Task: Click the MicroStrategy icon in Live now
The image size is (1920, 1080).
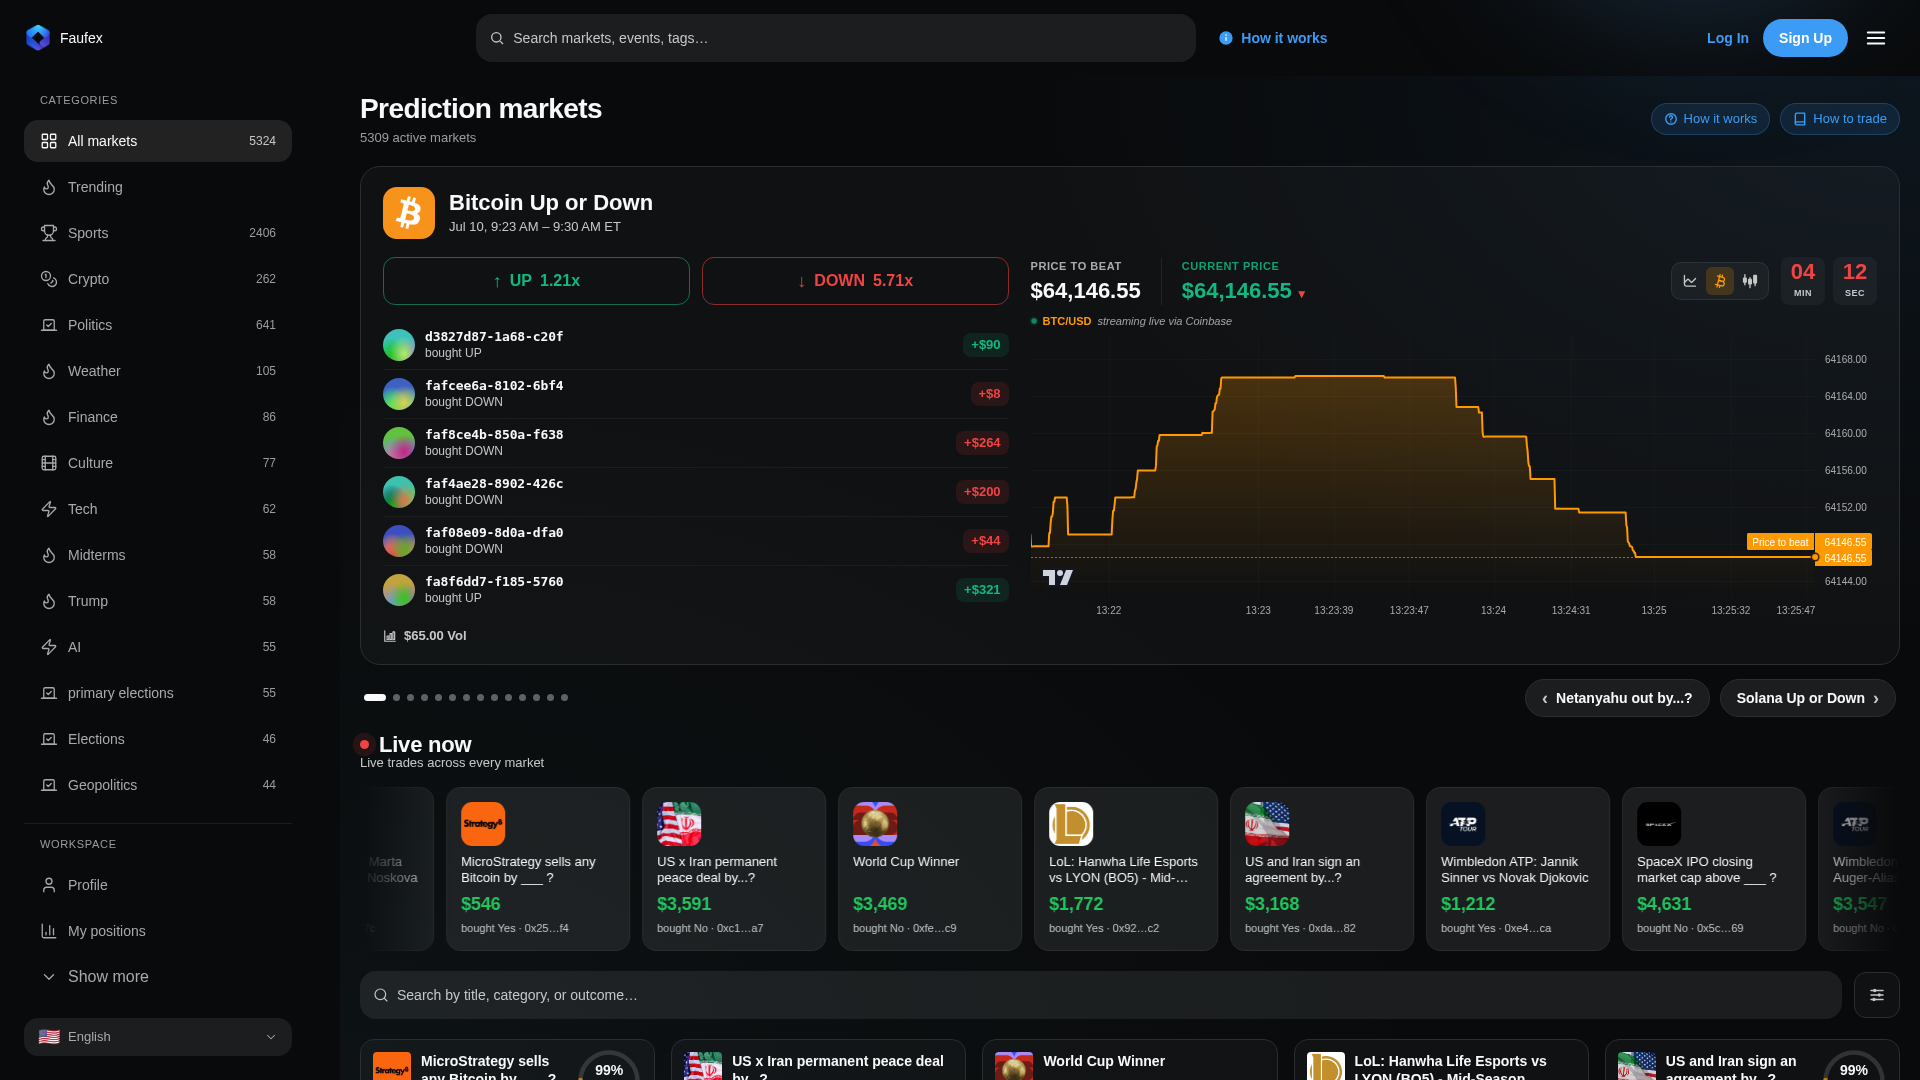Action: [483, 824]
